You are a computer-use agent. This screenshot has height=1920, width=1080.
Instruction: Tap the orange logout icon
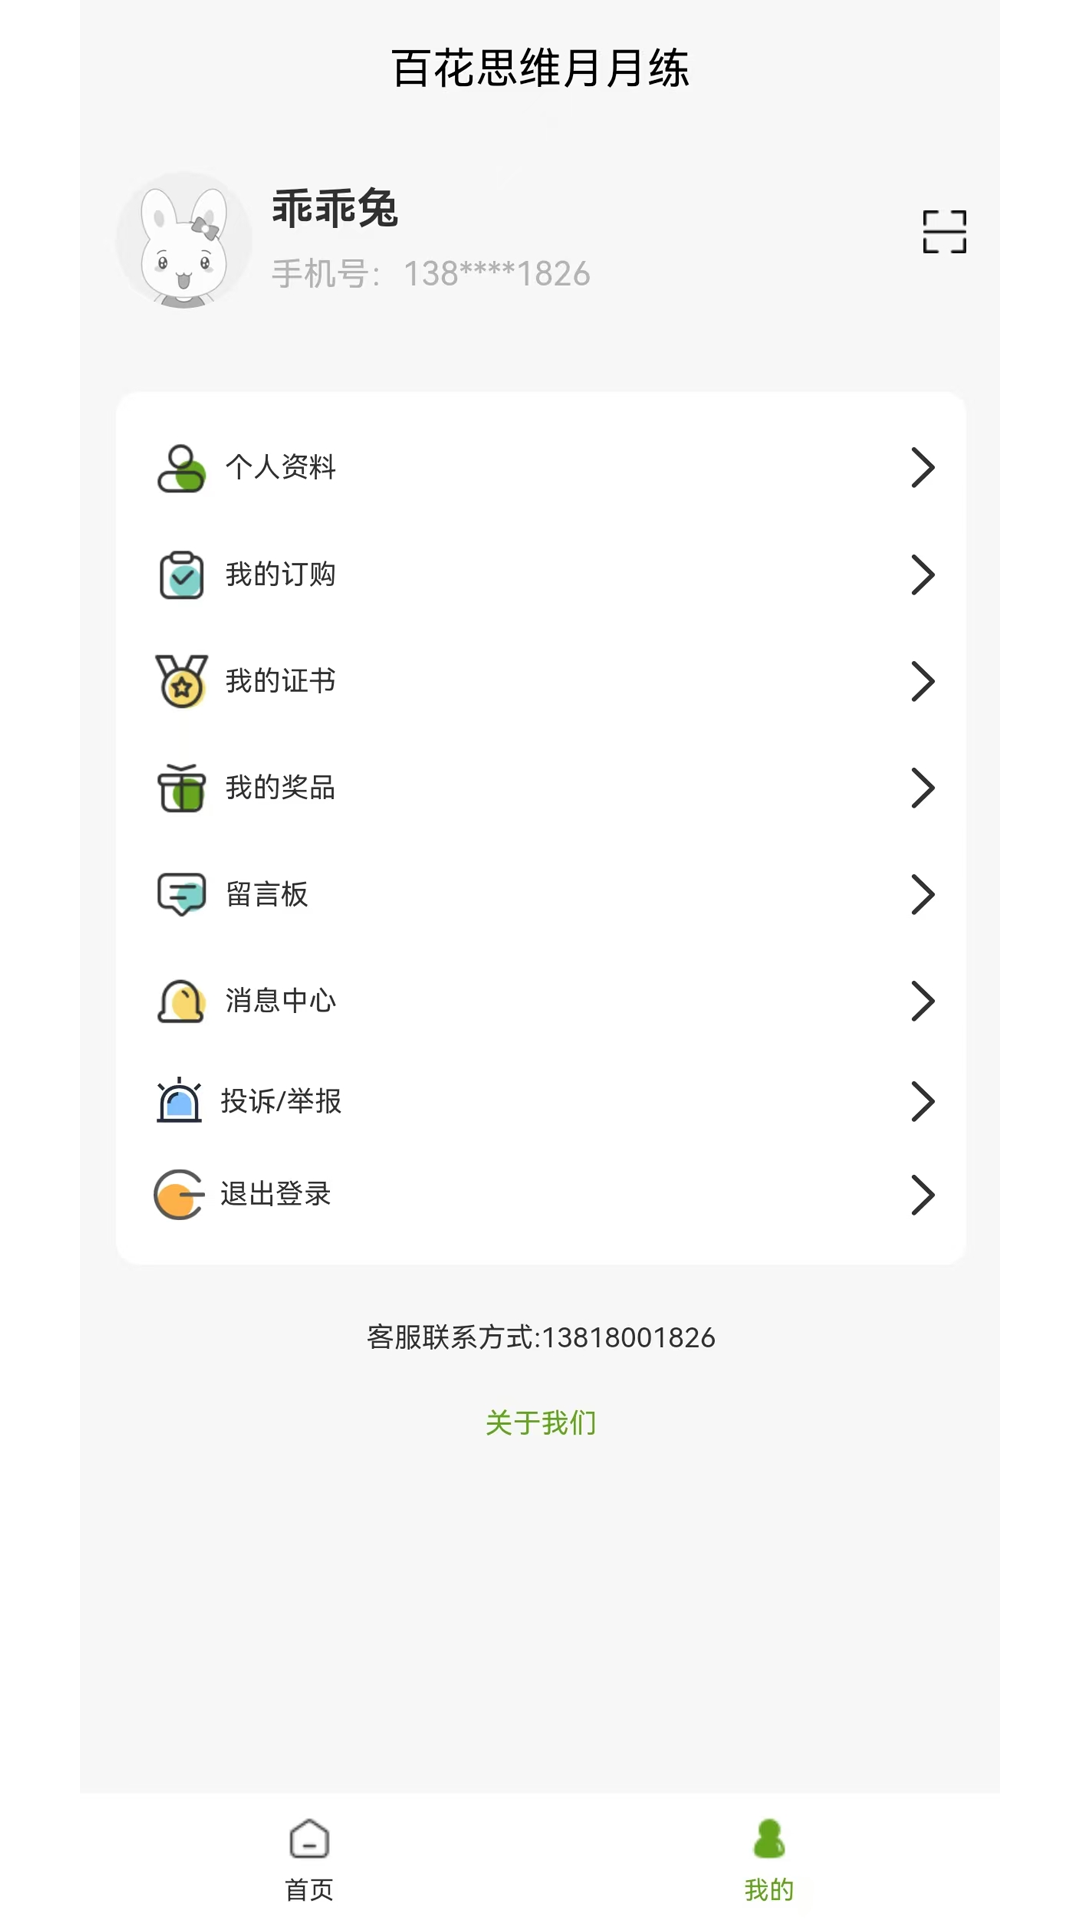point(178,1194)
